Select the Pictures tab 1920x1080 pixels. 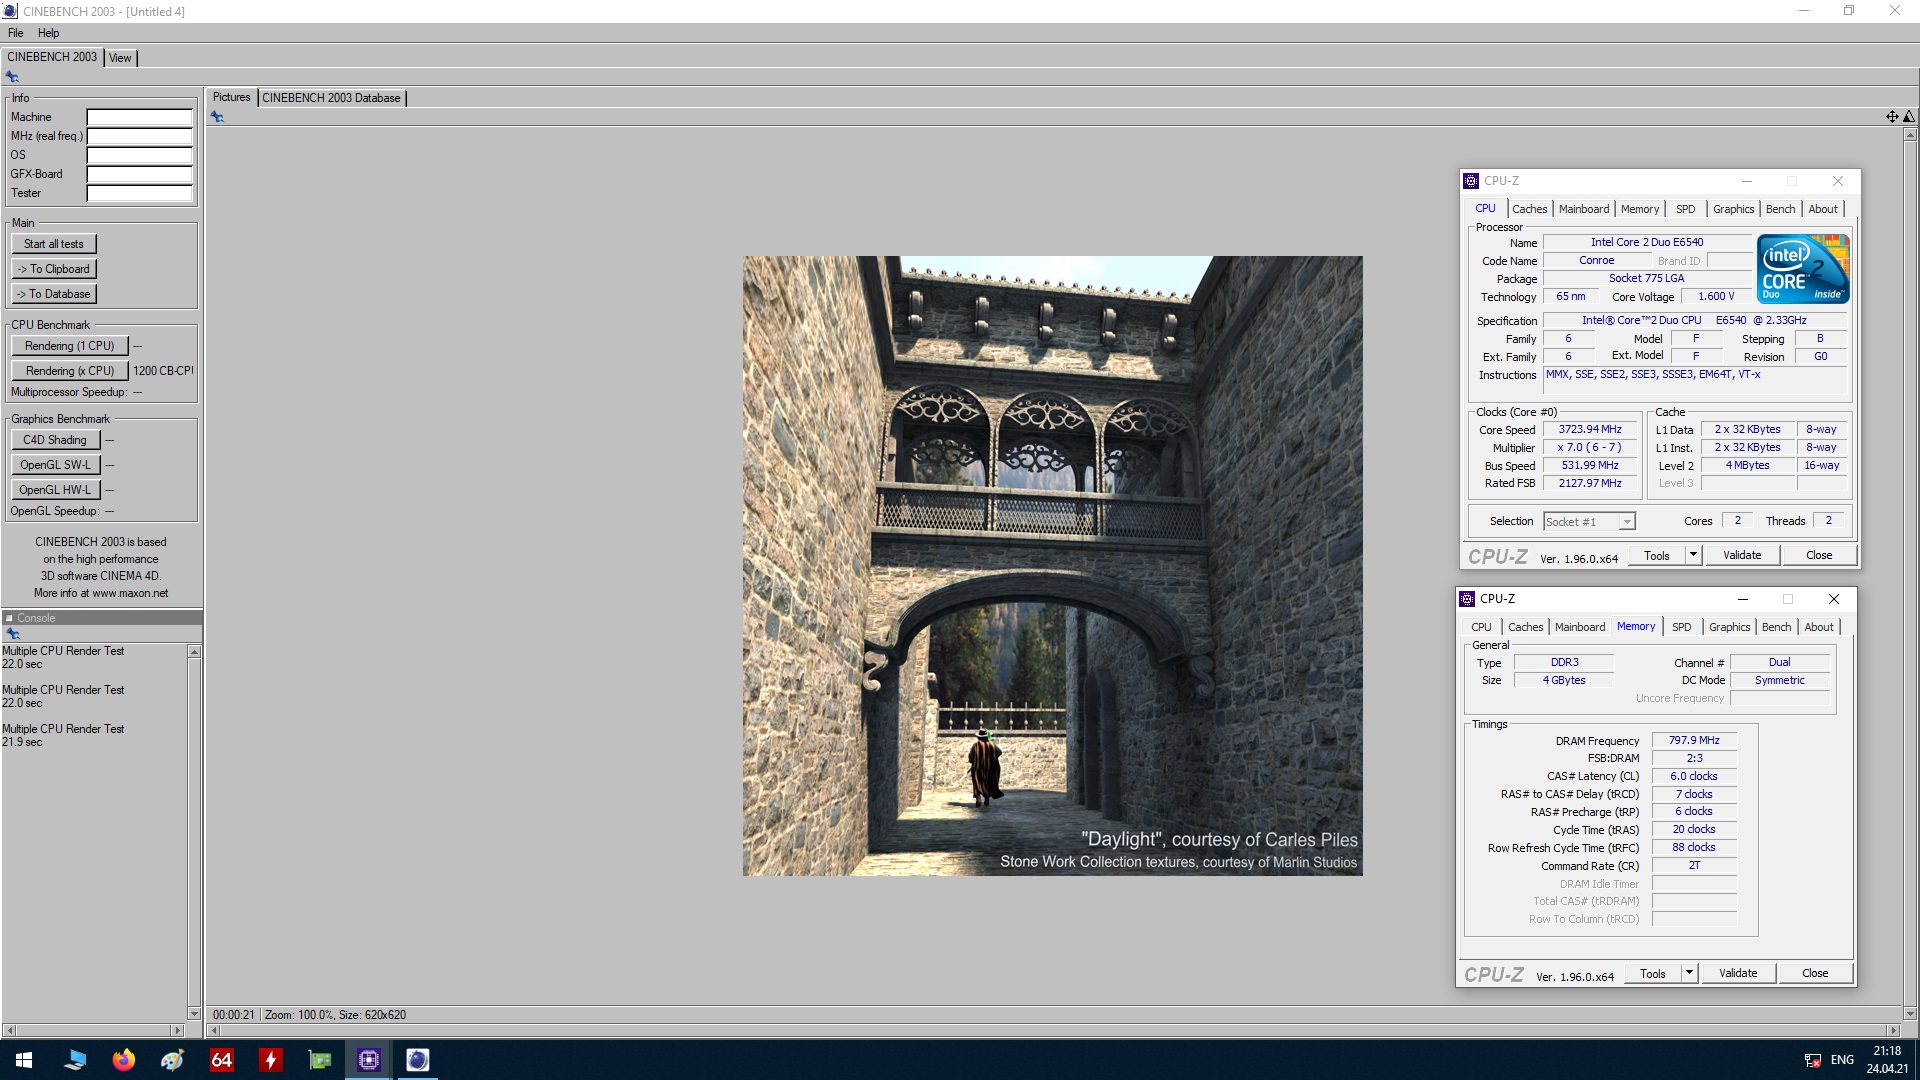(231, 97)
